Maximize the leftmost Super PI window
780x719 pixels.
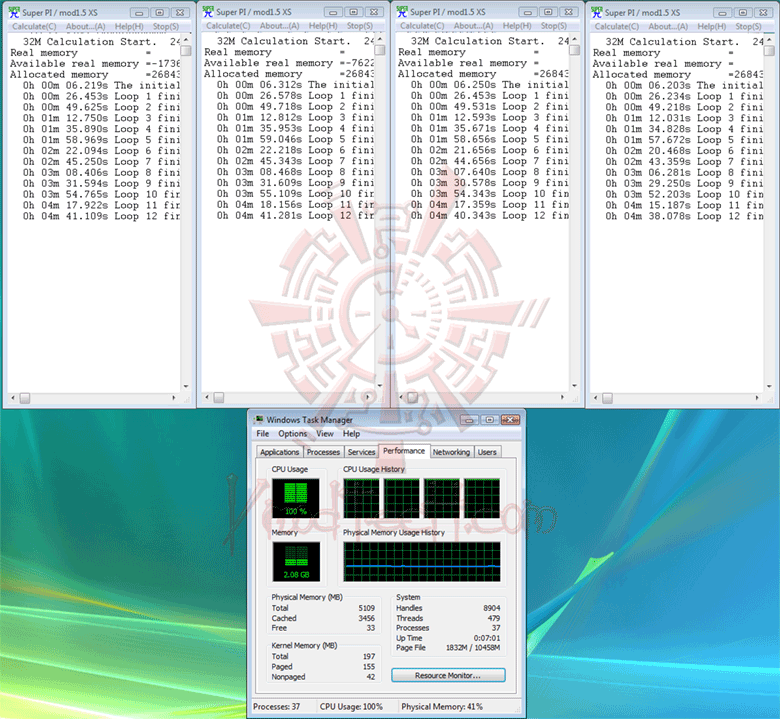coord(159,13)
